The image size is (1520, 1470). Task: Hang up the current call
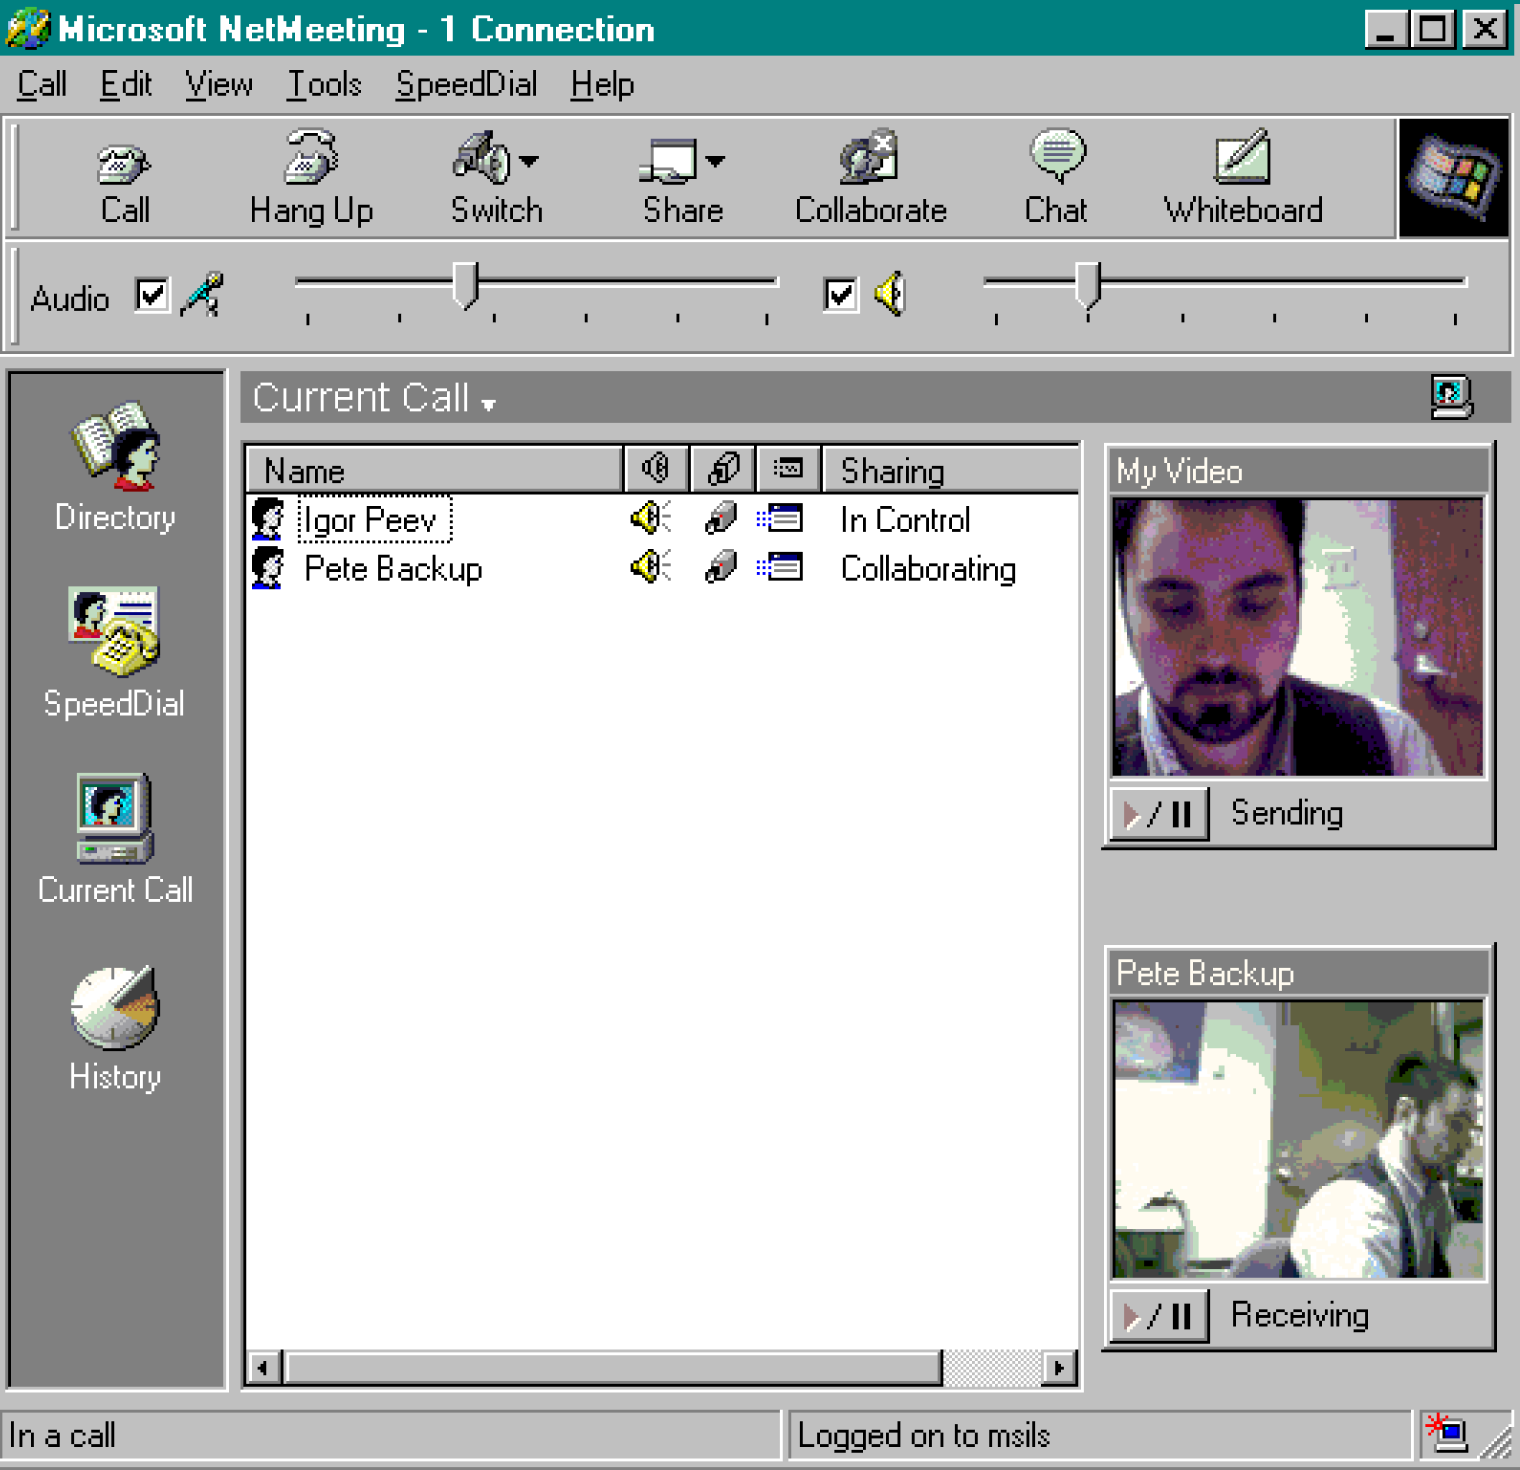[311, 178]
